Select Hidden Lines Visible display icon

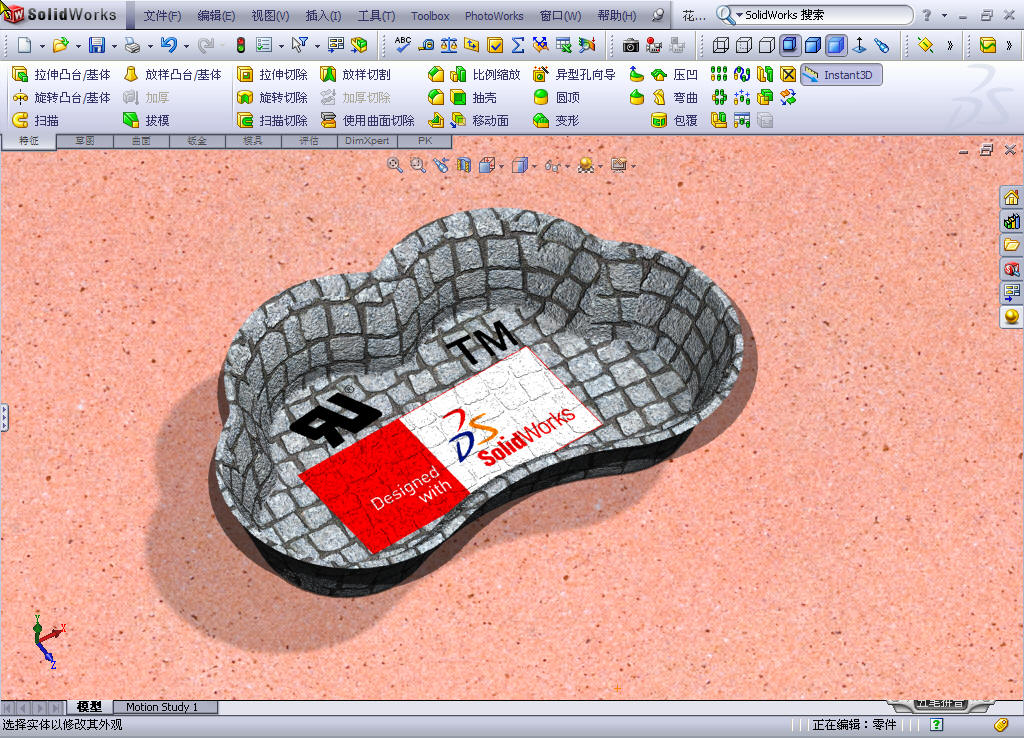(744, 45)
